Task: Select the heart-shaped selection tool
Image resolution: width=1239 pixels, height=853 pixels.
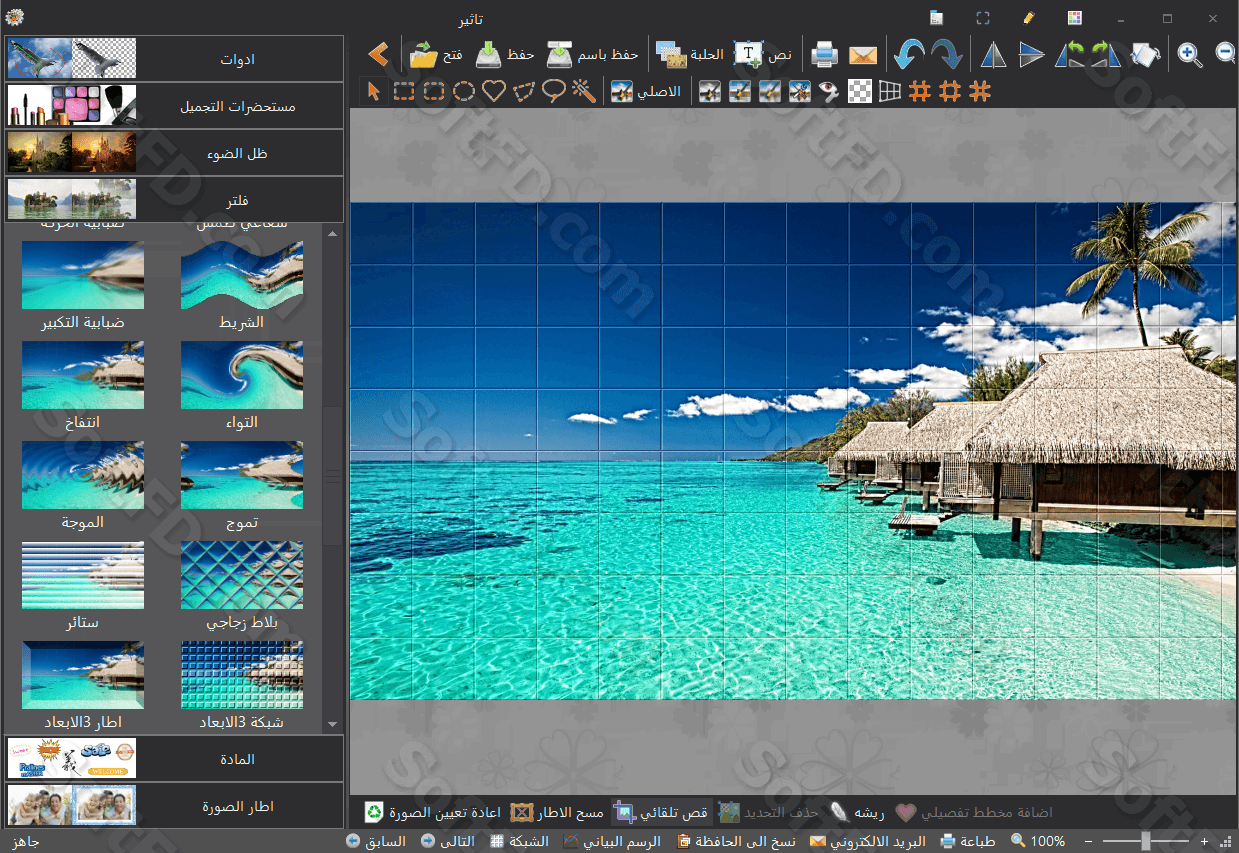Action: [x=494, y=92]
